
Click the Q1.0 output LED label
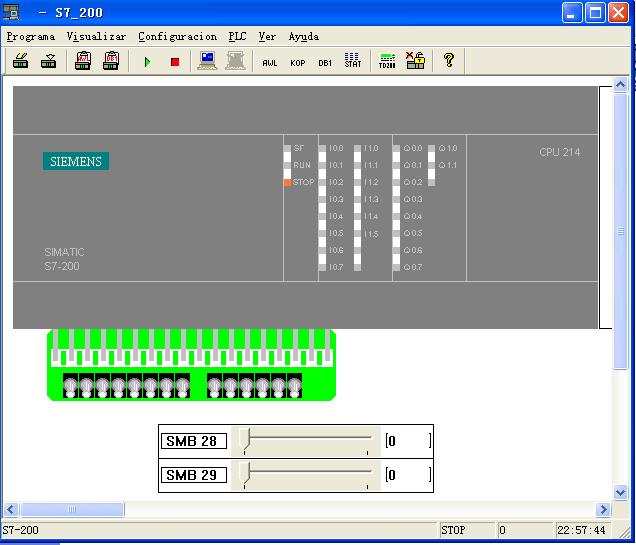pyautogui.click(x=448, y=148)
